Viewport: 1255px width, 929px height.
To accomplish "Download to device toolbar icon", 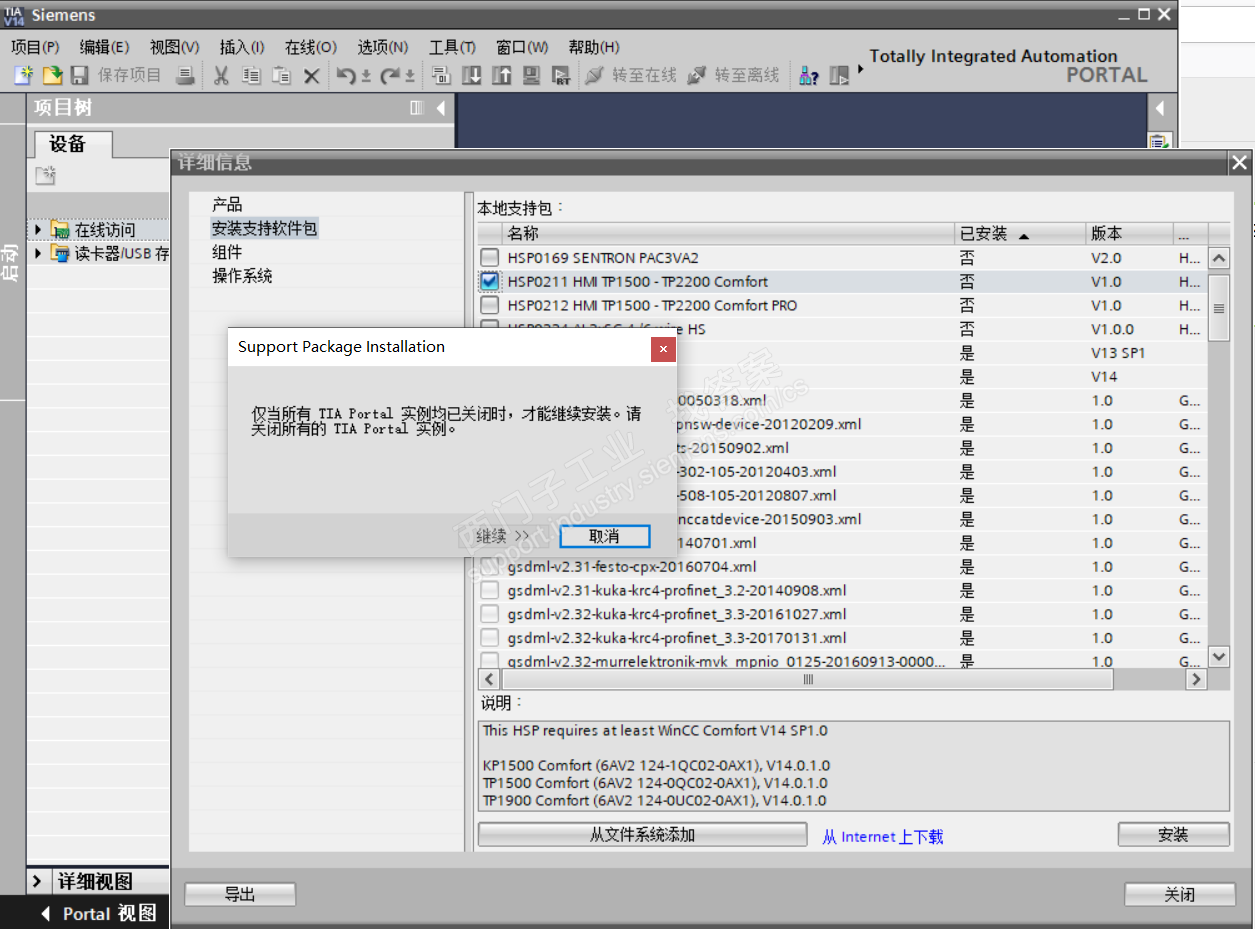I will (471, 75).
